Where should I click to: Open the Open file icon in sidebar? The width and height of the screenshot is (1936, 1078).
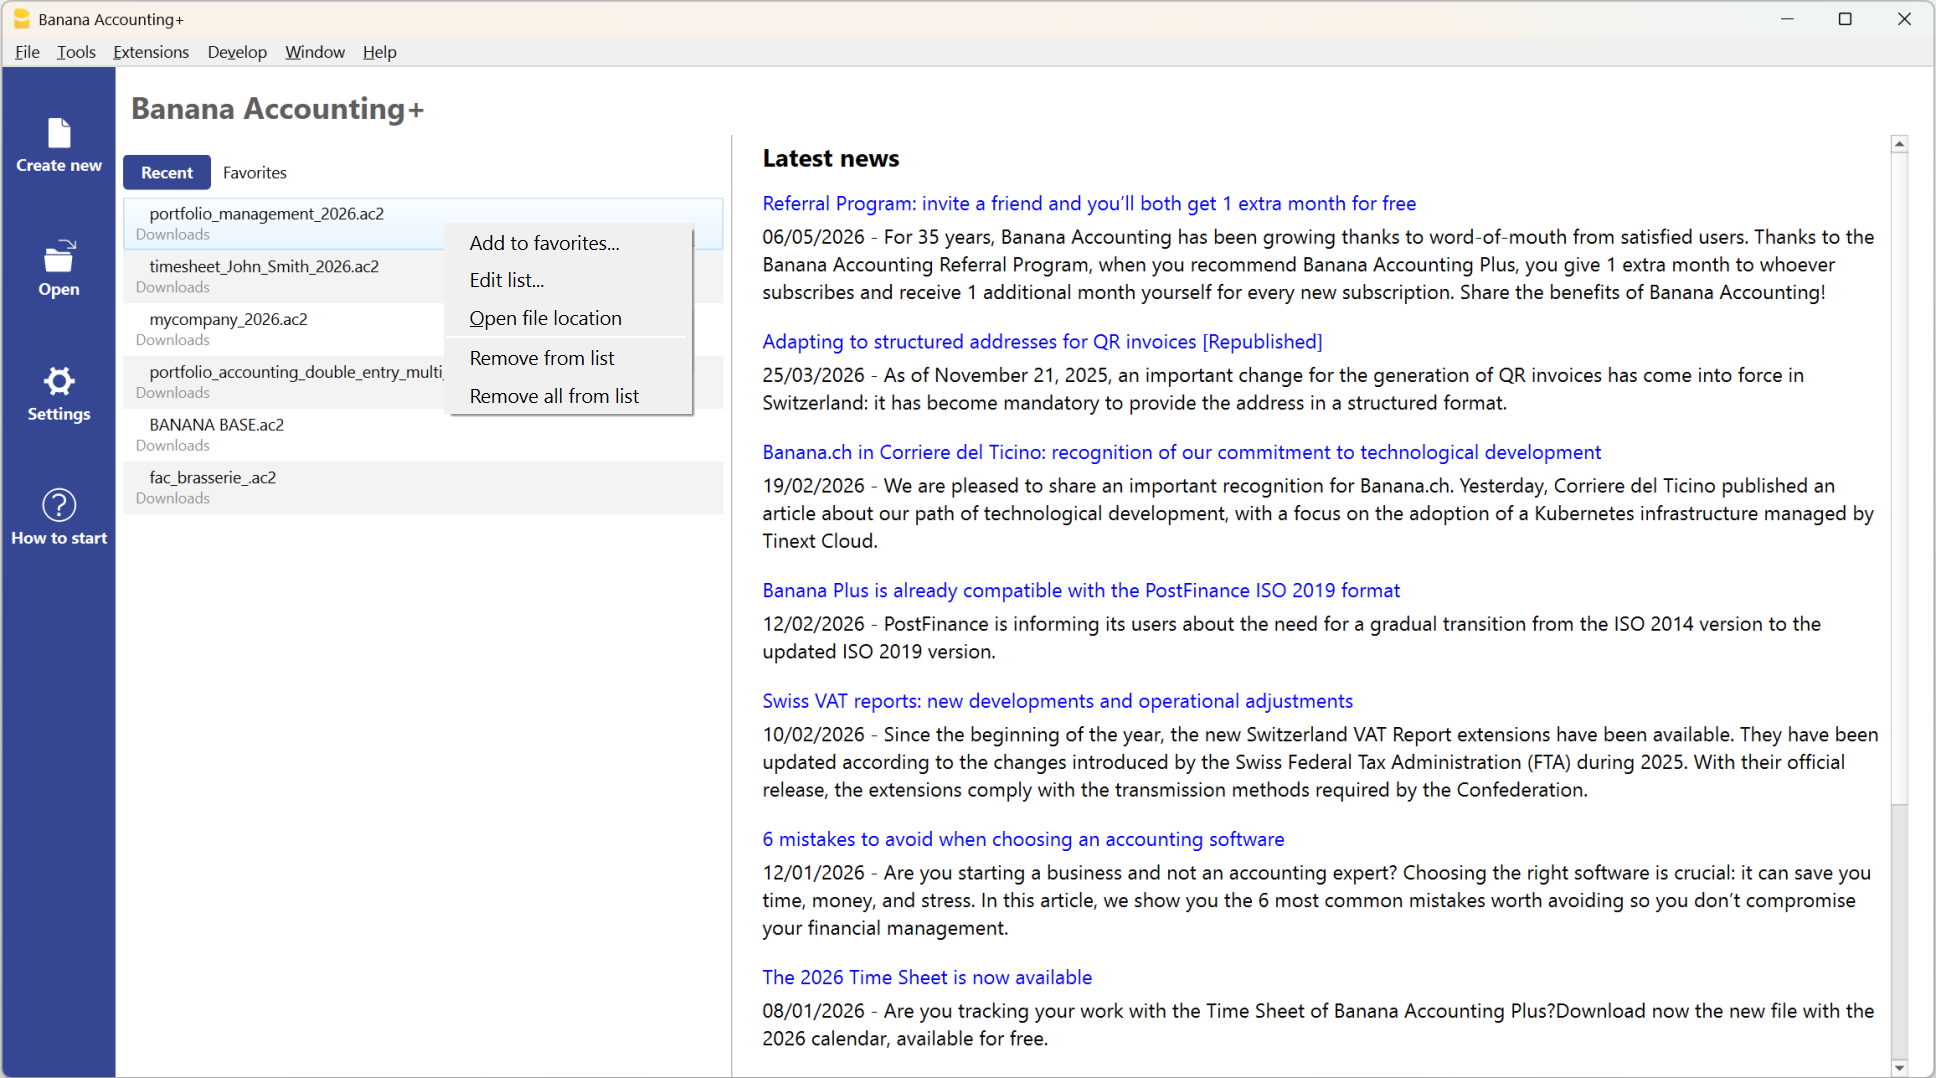pyautogui.click(x=59, y=256)
